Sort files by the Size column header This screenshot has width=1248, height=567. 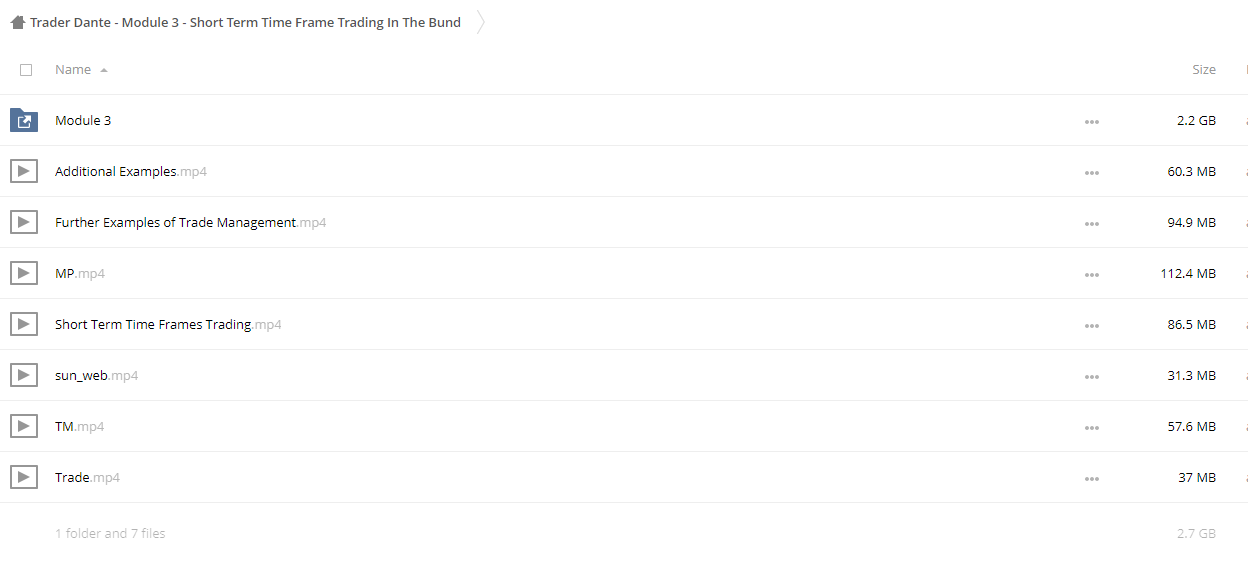[x=1204, y=70]
